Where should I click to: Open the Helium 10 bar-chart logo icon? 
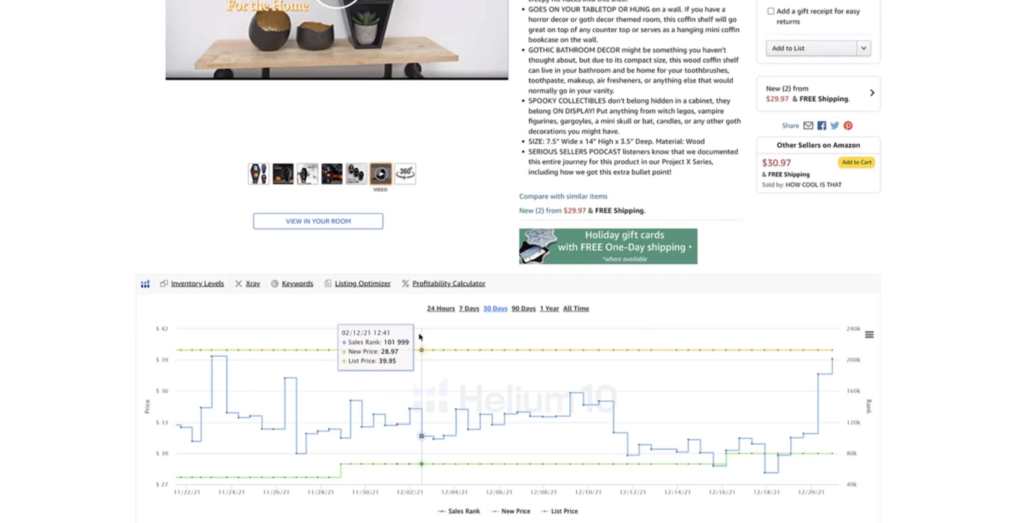145,284
